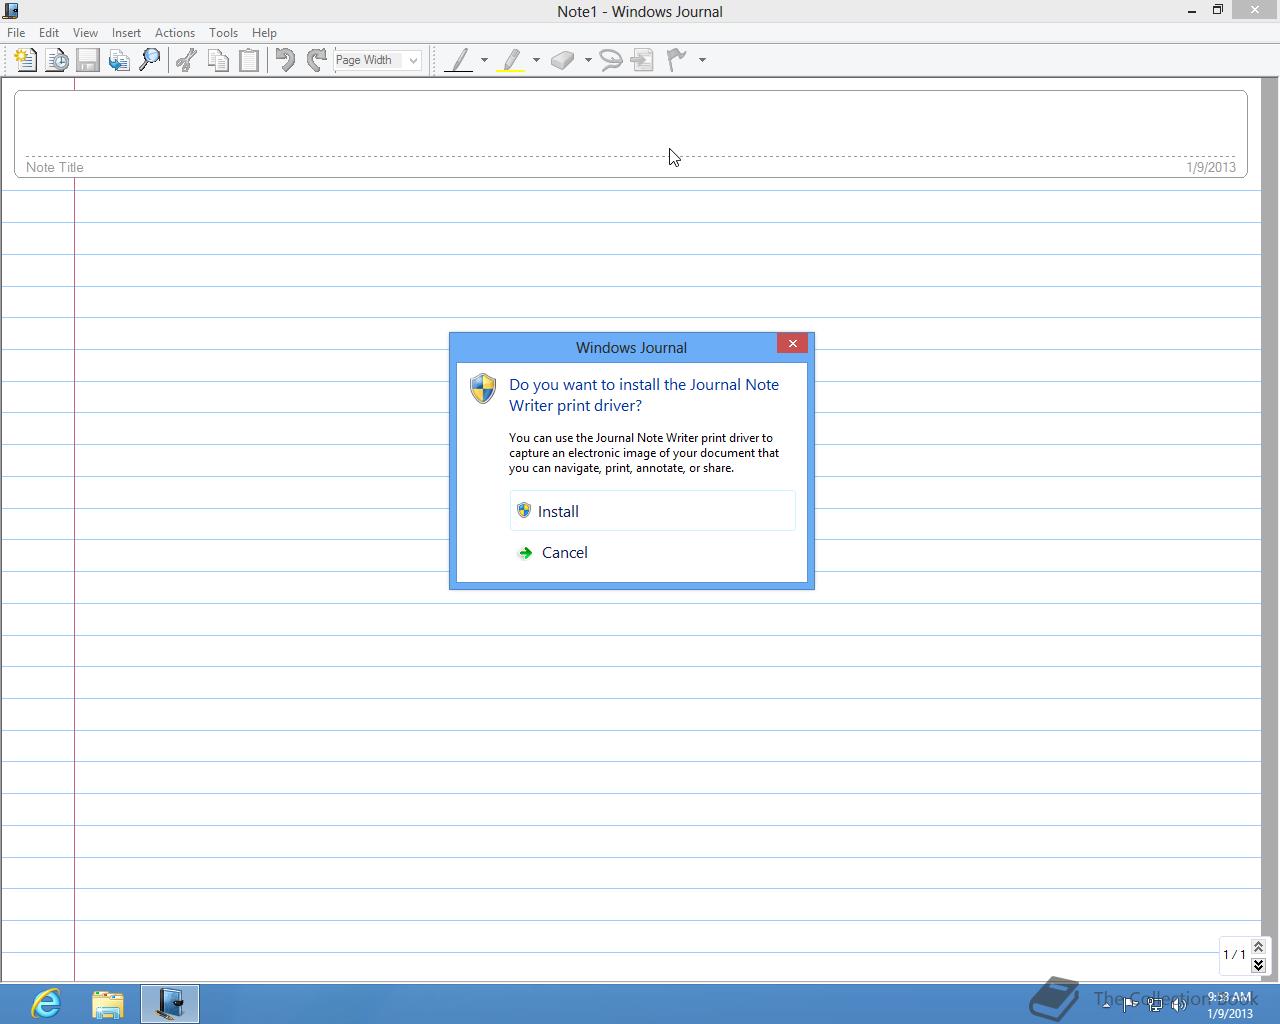Open the Action Center flag icon
1280x1024 pixels.
click(1130, 1005)
